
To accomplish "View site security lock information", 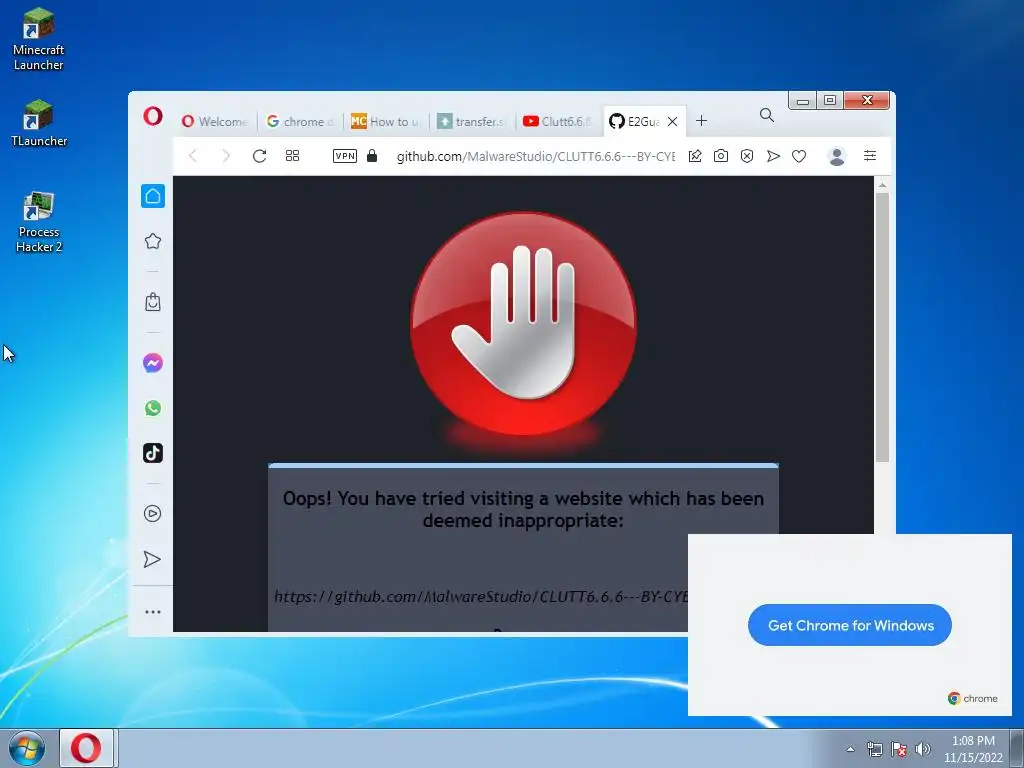I will [372, 155].
